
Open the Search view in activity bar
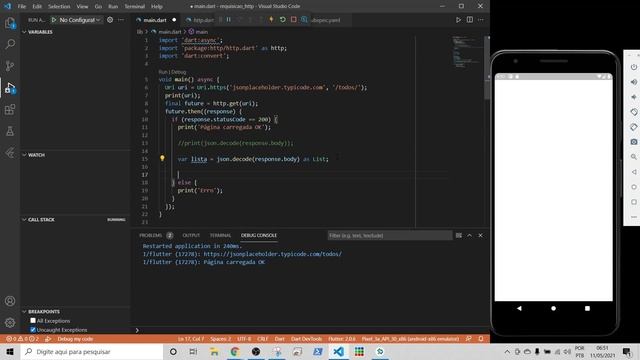(10, 44)
